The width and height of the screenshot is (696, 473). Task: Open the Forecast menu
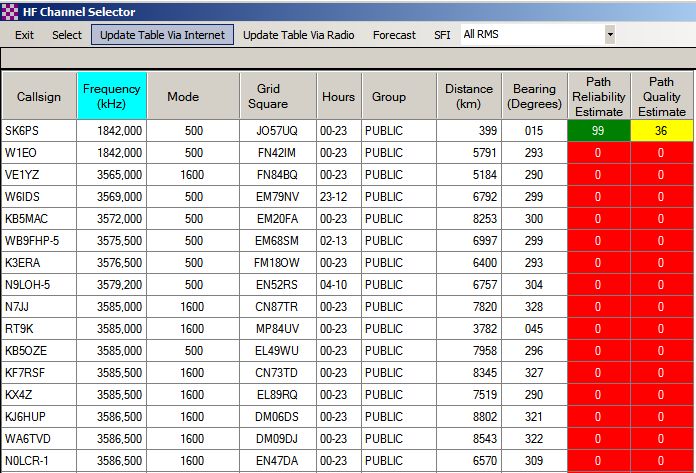[x=394, y=35]
